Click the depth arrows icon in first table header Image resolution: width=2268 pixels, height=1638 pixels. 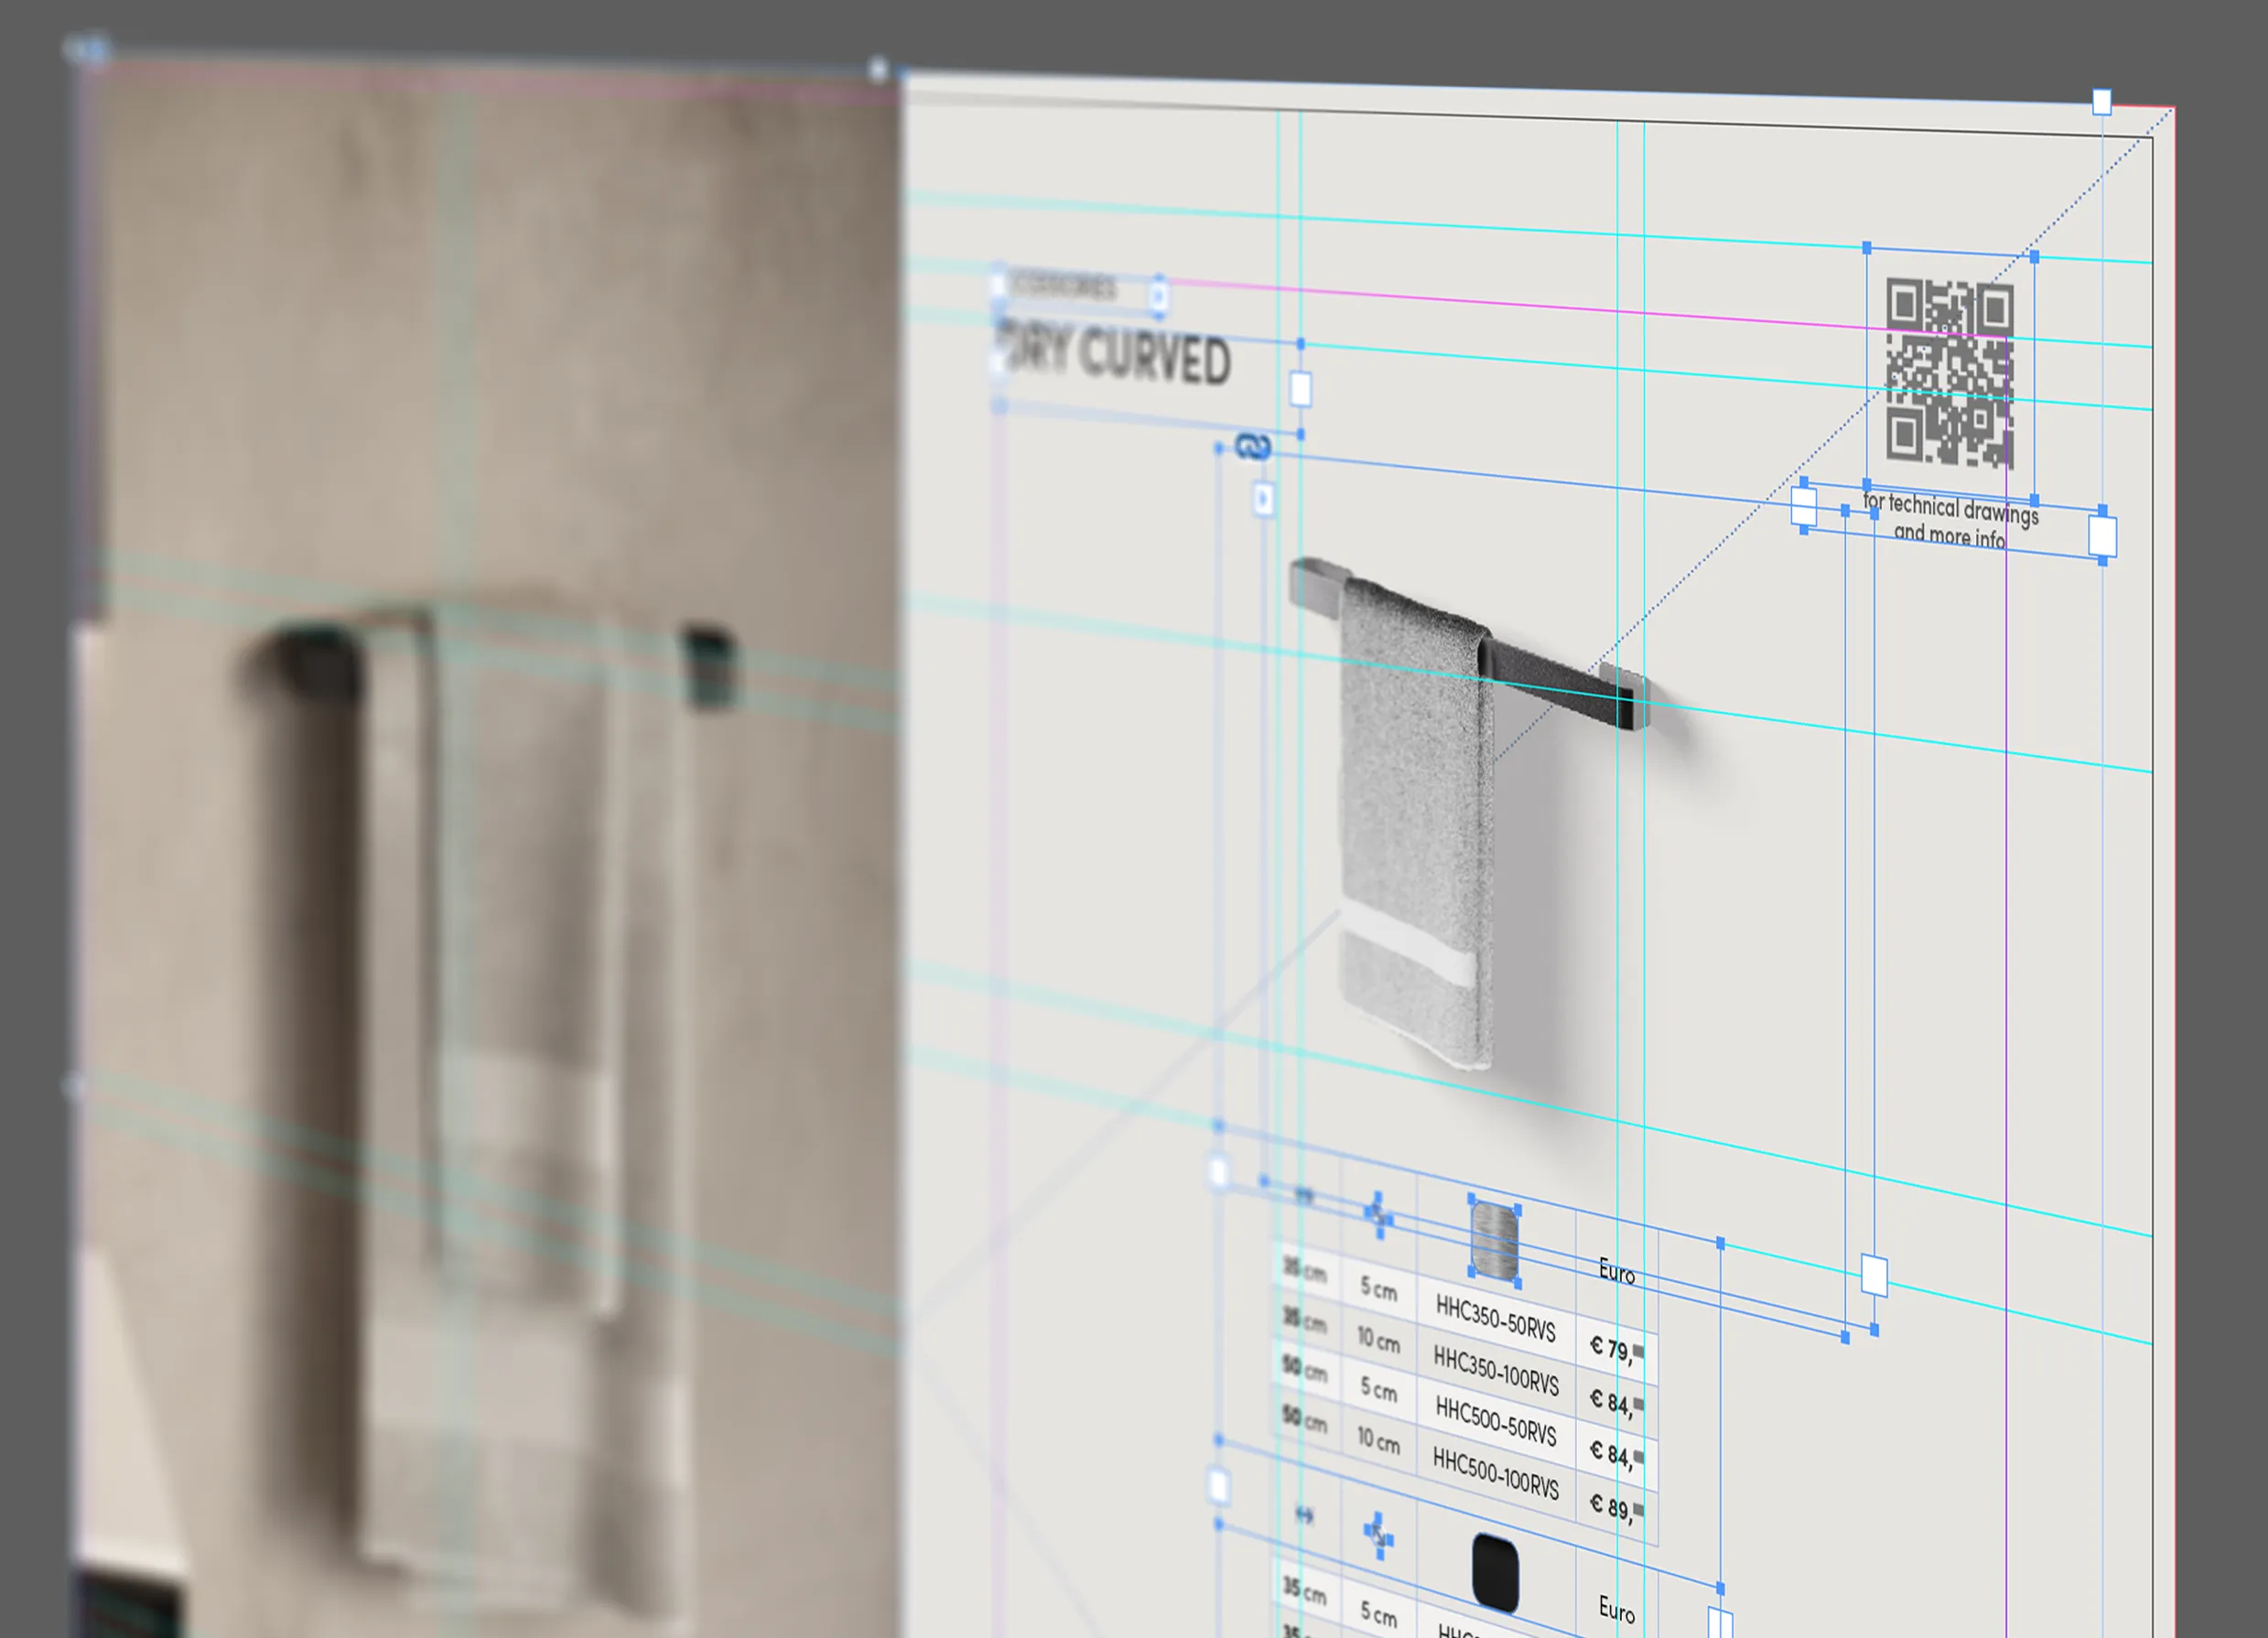(1378, 1215)
